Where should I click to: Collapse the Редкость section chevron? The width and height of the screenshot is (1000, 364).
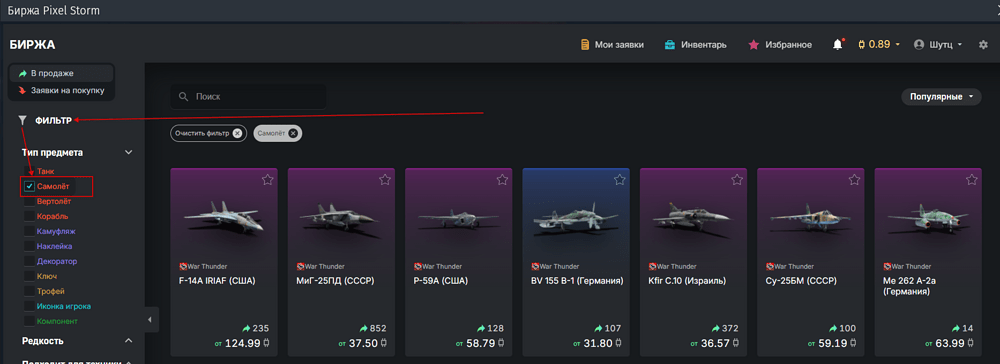[x=129, y=340]
